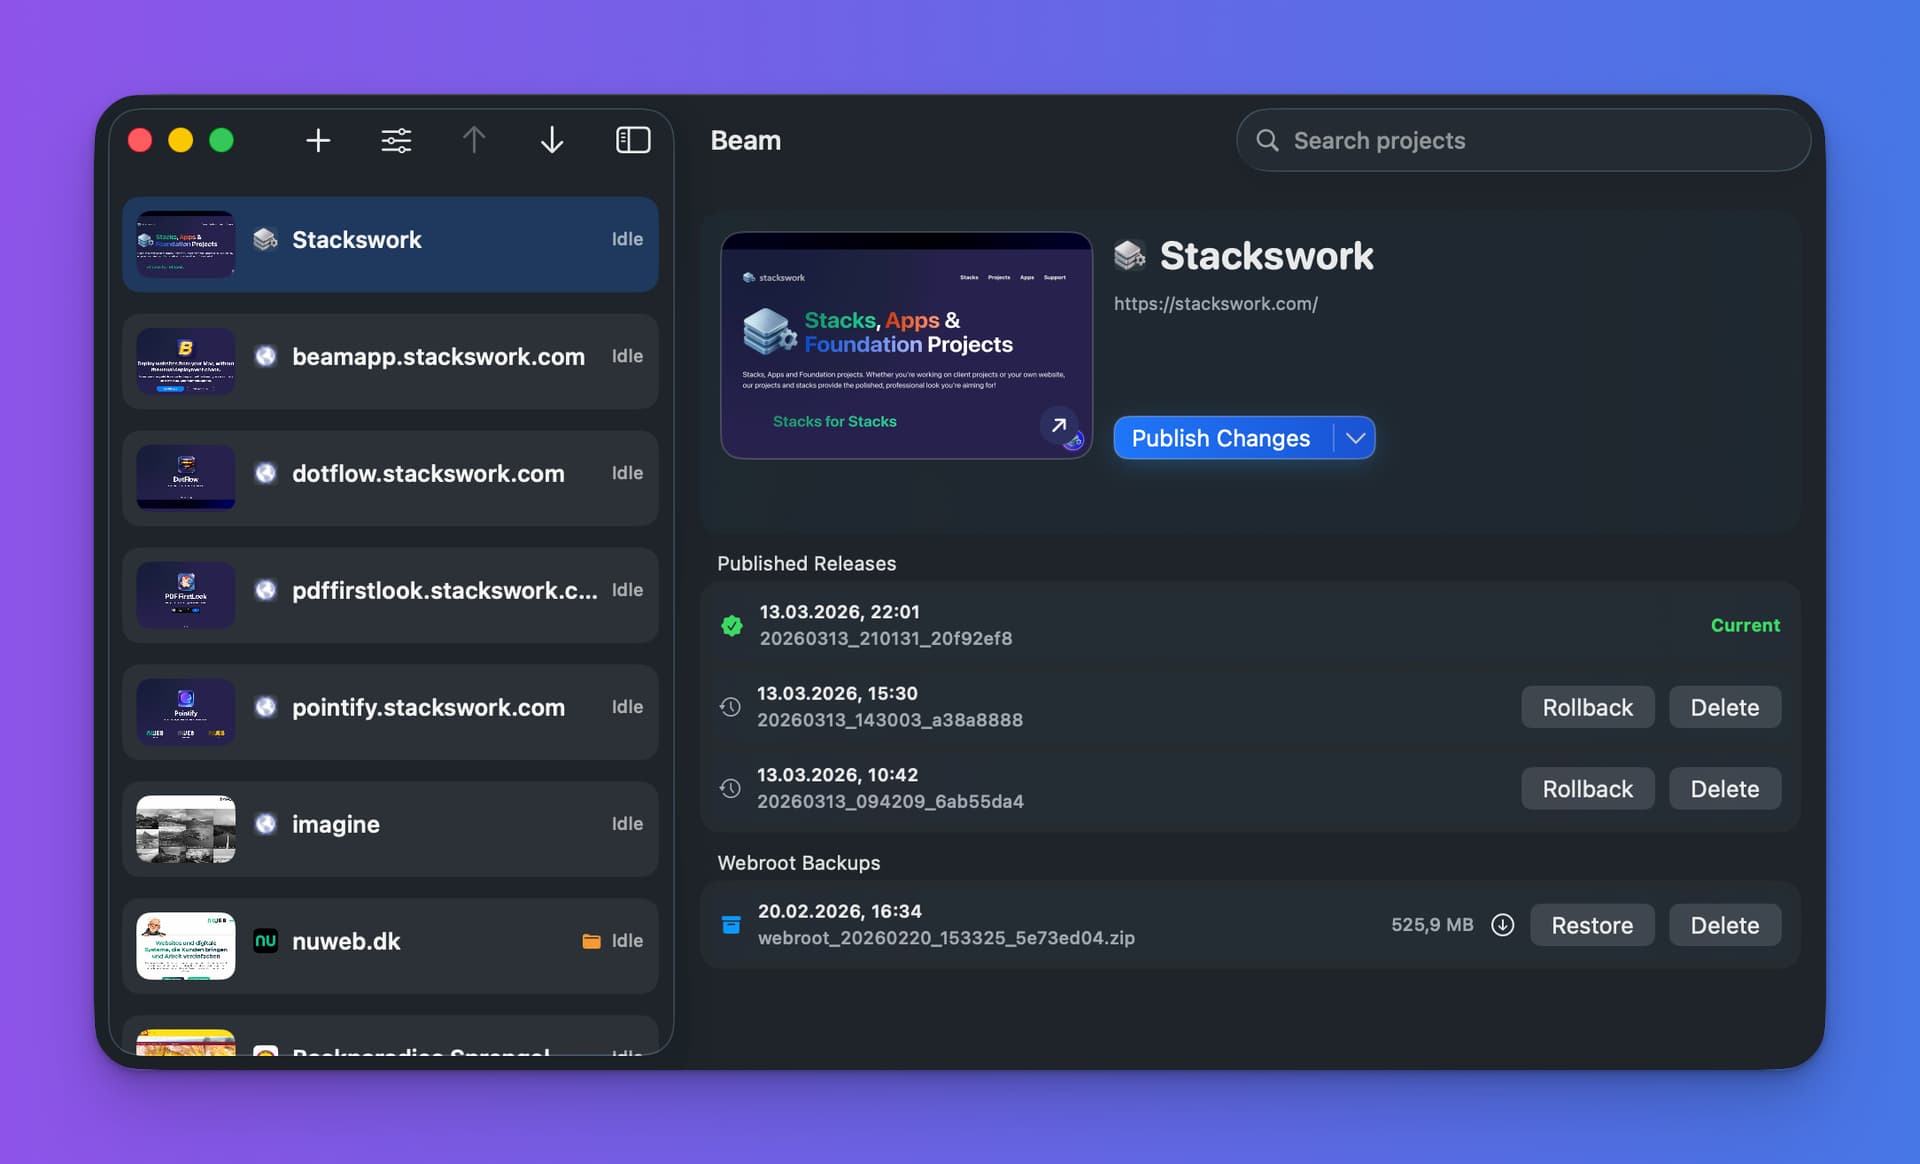Click the upload arrow toolbar icon
This screenshot has width=1920, height=1164.
click(x=474, y=140)
